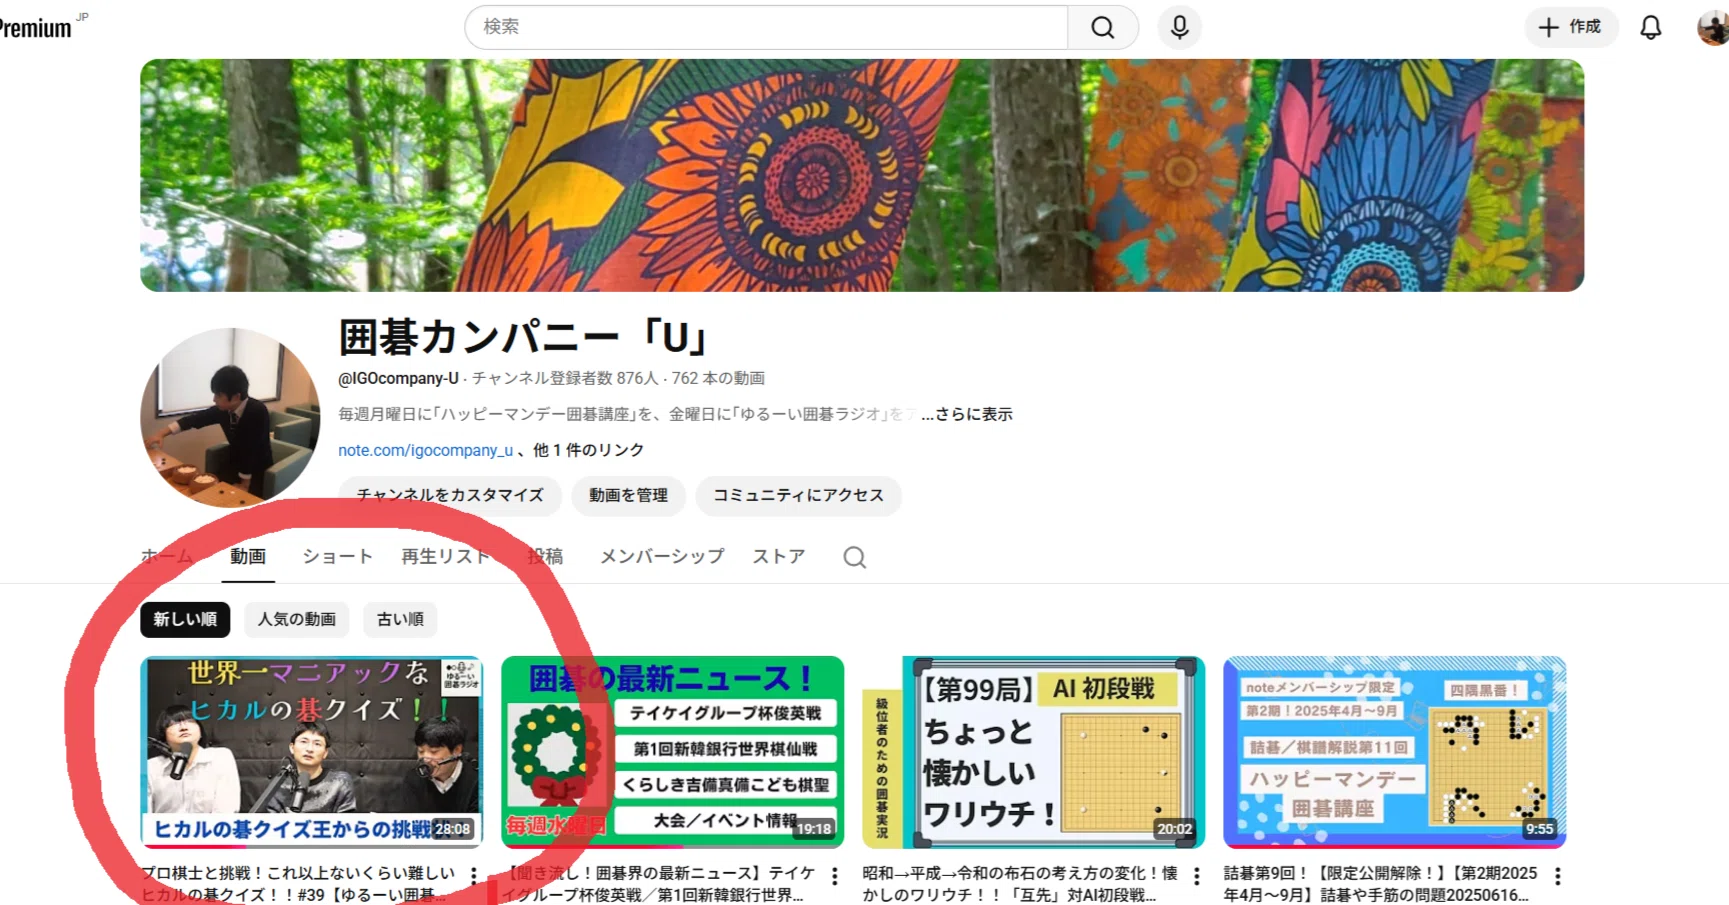Switch to the ホーム tab
This screenshot has height=905, width=1729.
pyautogui.click(x=167, y=556)
